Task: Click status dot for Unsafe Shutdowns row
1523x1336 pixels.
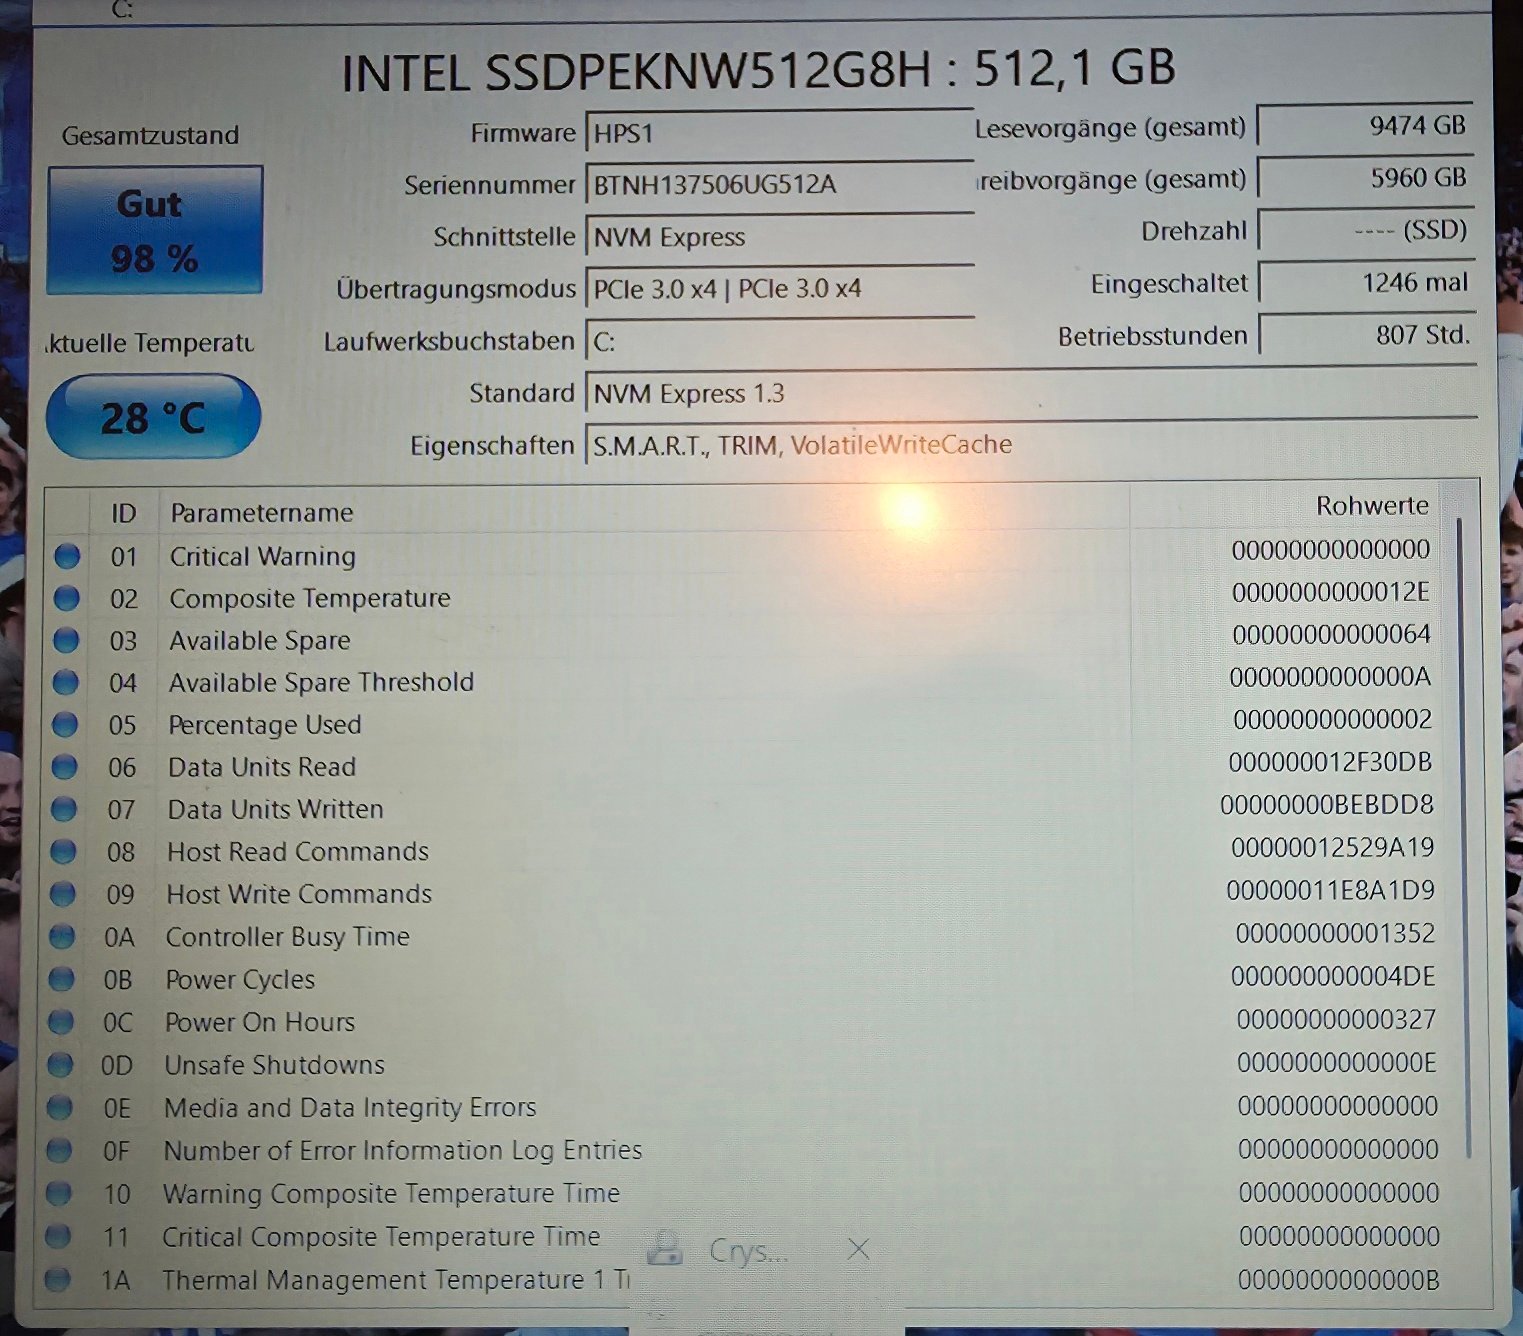Action: pos(60,1065)
